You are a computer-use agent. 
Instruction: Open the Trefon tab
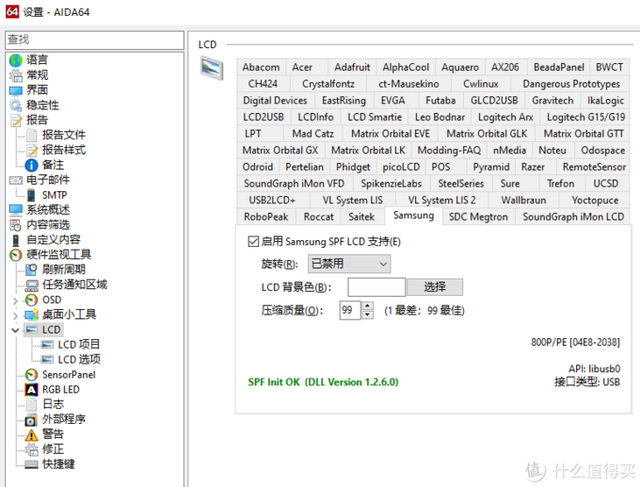(560, 184)
